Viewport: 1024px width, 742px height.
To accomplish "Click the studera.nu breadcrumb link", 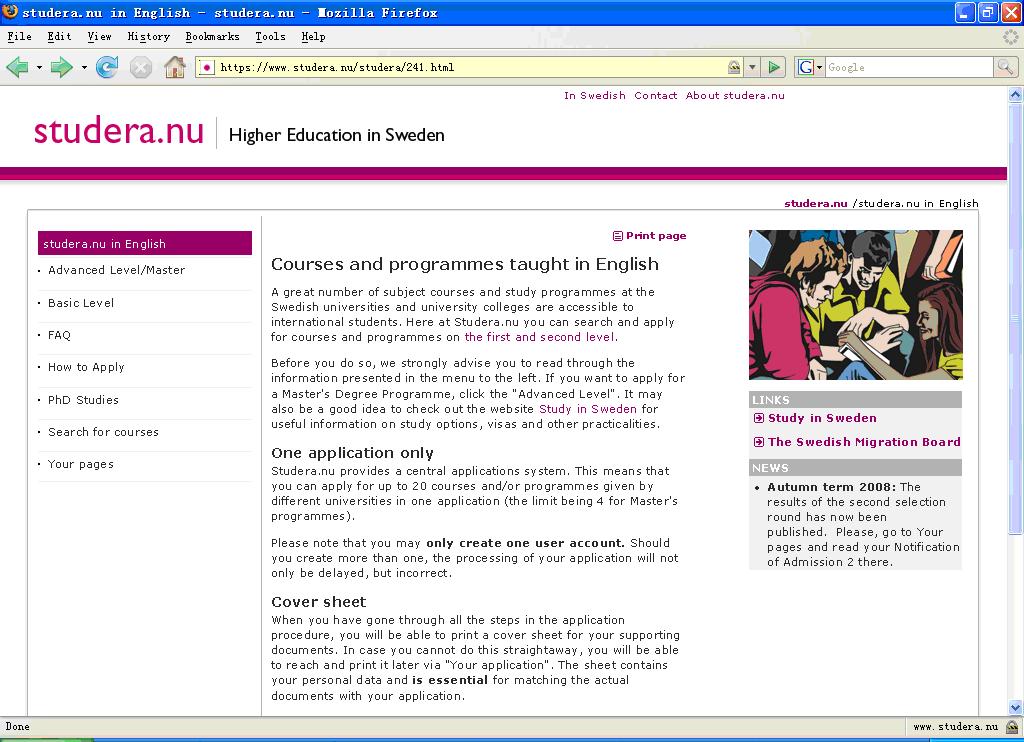I will pyautogui.click(x=816, y=203).
